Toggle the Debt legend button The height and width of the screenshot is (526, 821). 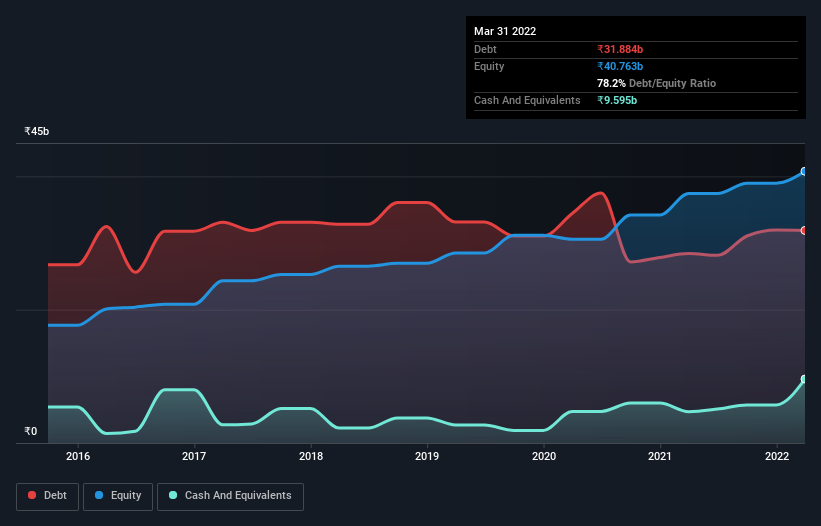(47, 496)
